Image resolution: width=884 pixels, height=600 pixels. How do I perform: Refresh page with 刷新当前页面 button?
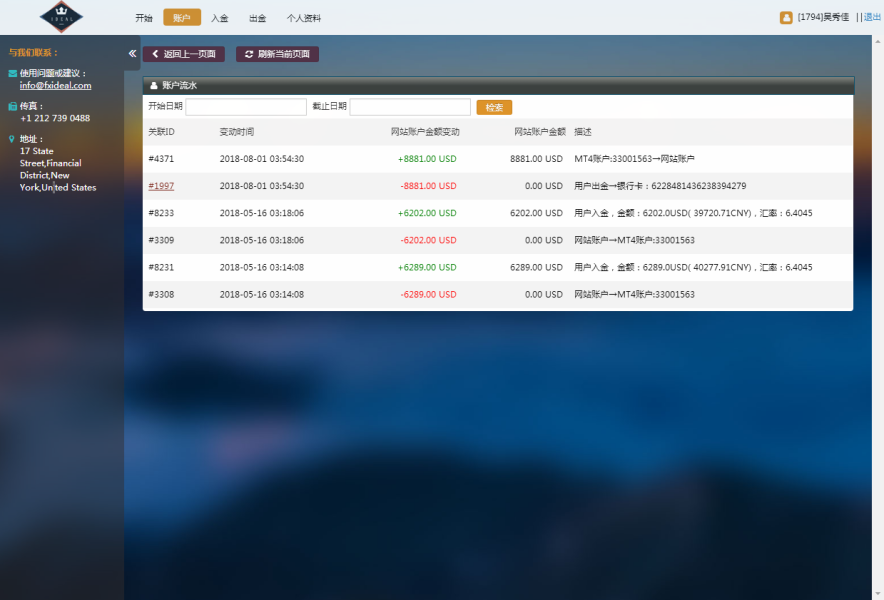(x=277, y=54)
